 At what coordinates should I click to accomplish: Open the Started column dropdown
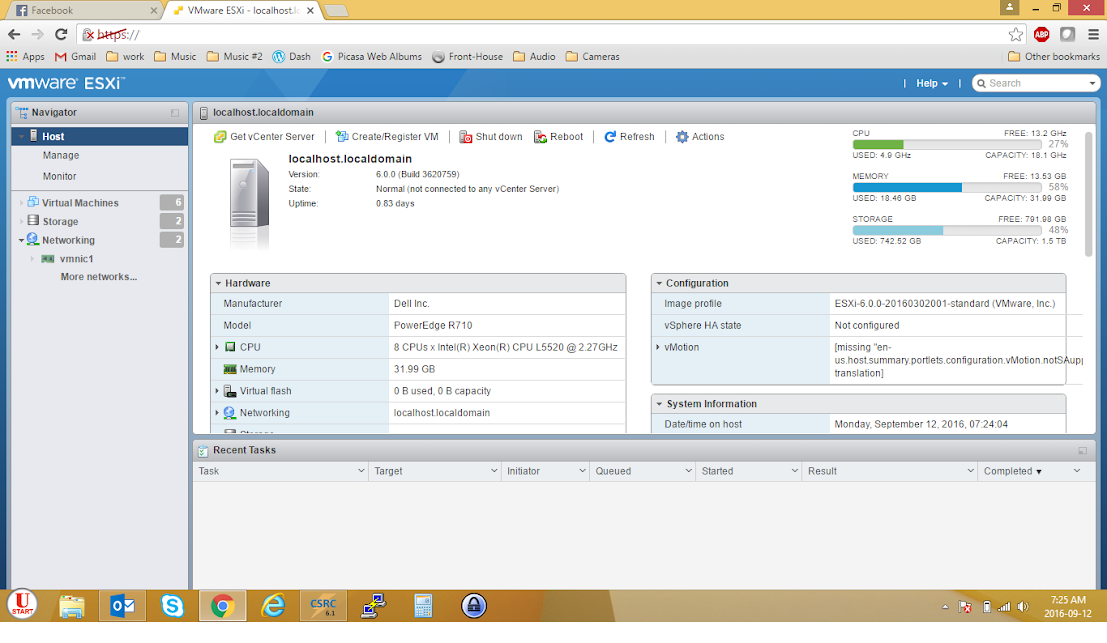click(794, 471)
